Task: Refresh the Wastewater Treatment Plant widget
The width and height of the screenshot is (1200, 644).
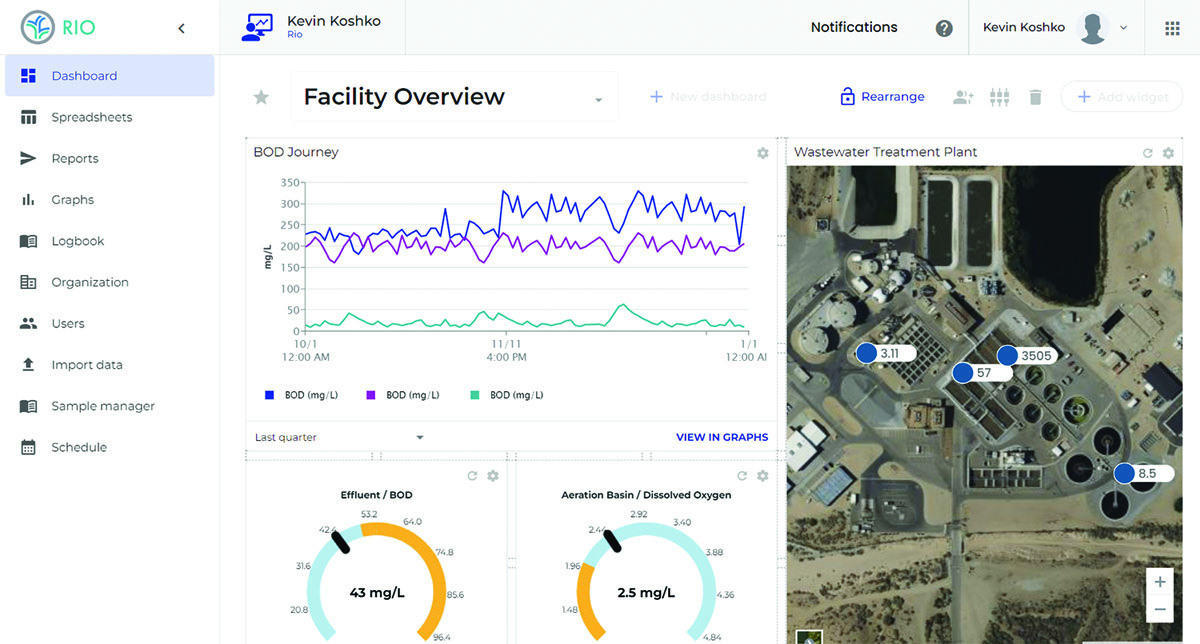Action: pyautogui.click(x=1148, y=153)
